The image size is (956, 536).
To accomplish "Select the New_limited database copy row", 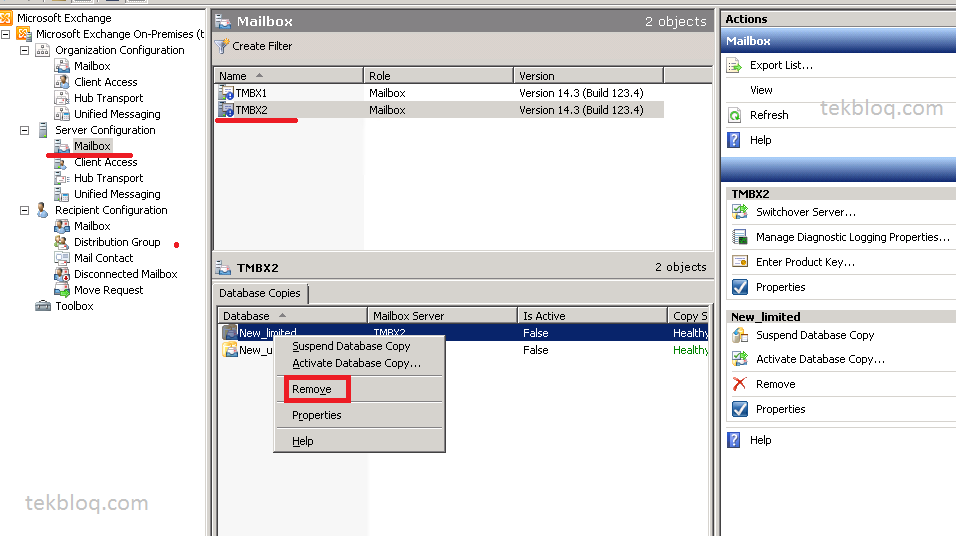I will click(x=463, y=333).
